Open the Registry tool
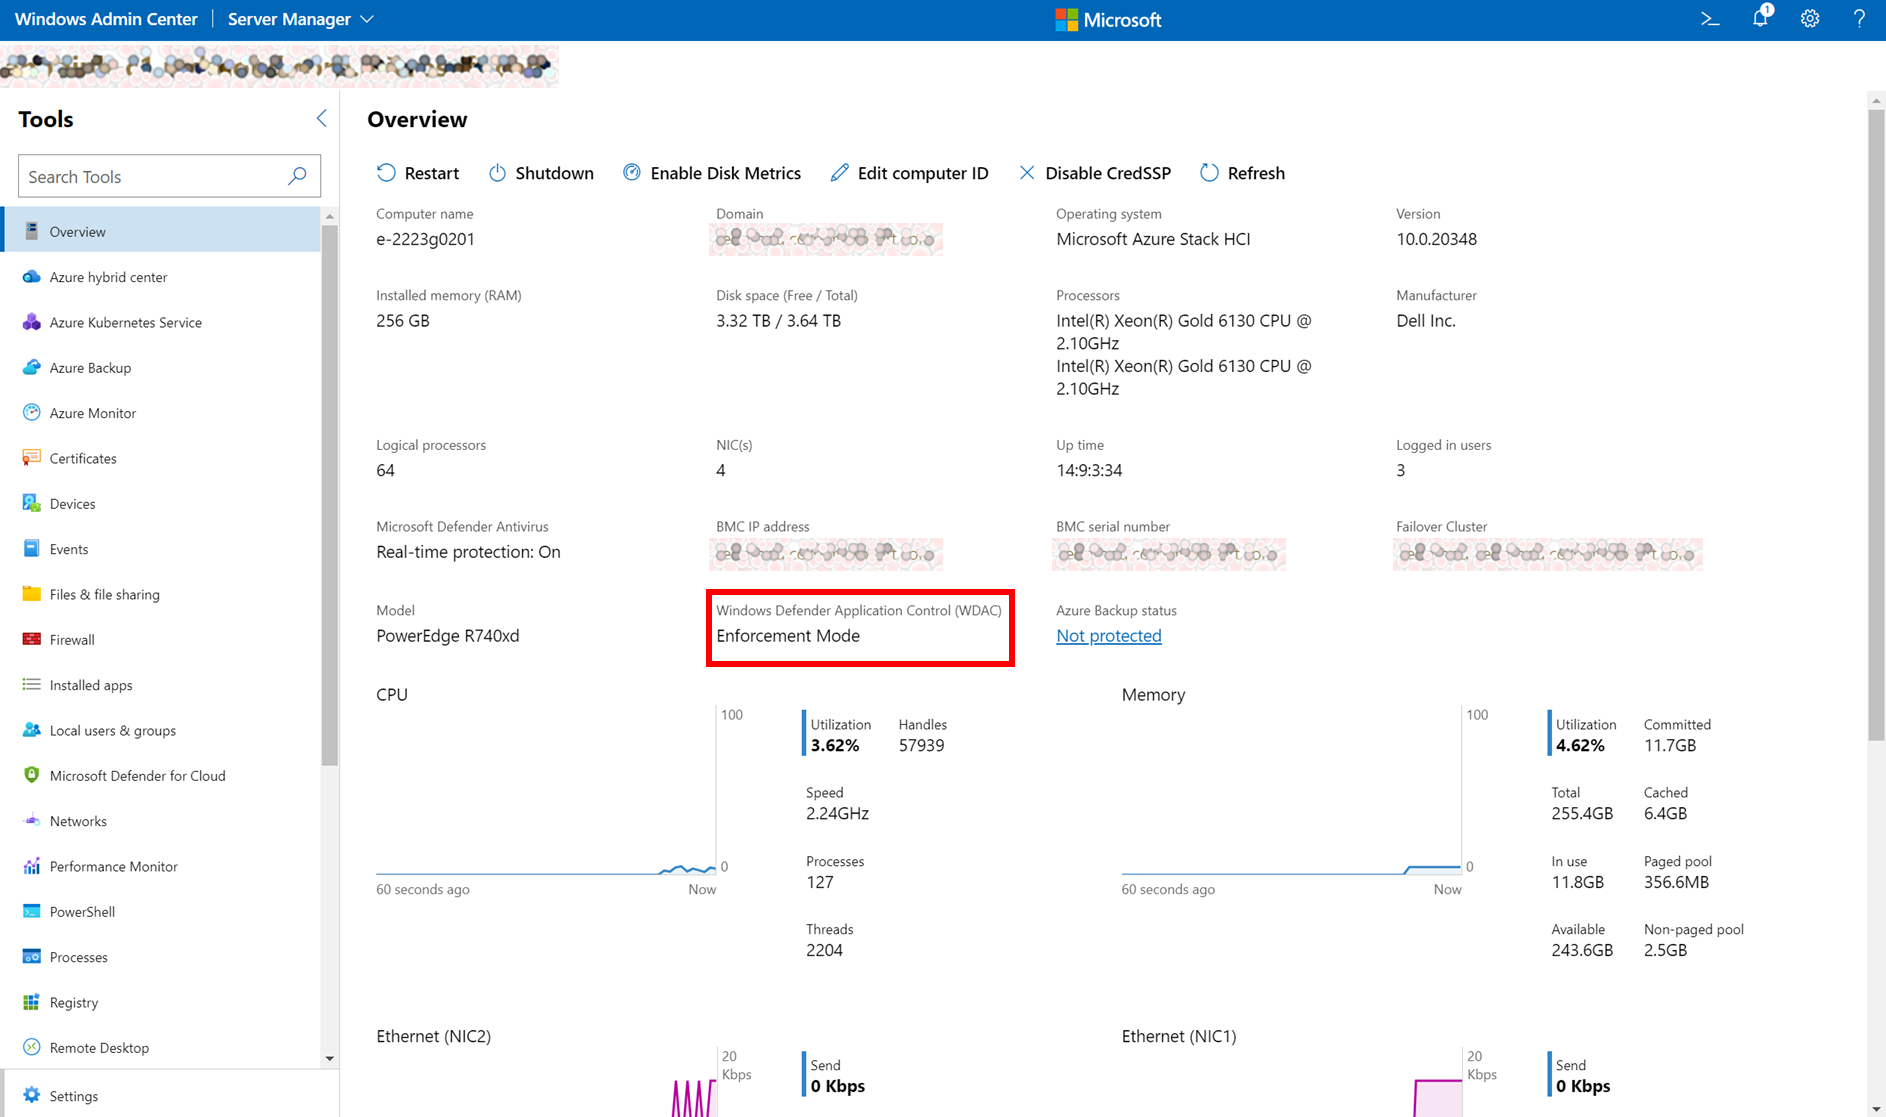The height and width of the screenshot is (1117, 1886). 73,1002
